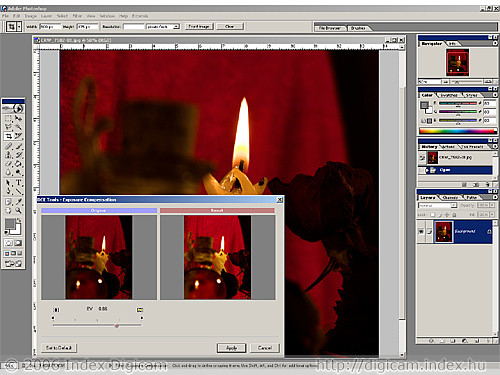Select the Rectangular Marquee tool
Image resolution: width=500 pixels, height=375 pixels.
[x=8, y=118]
